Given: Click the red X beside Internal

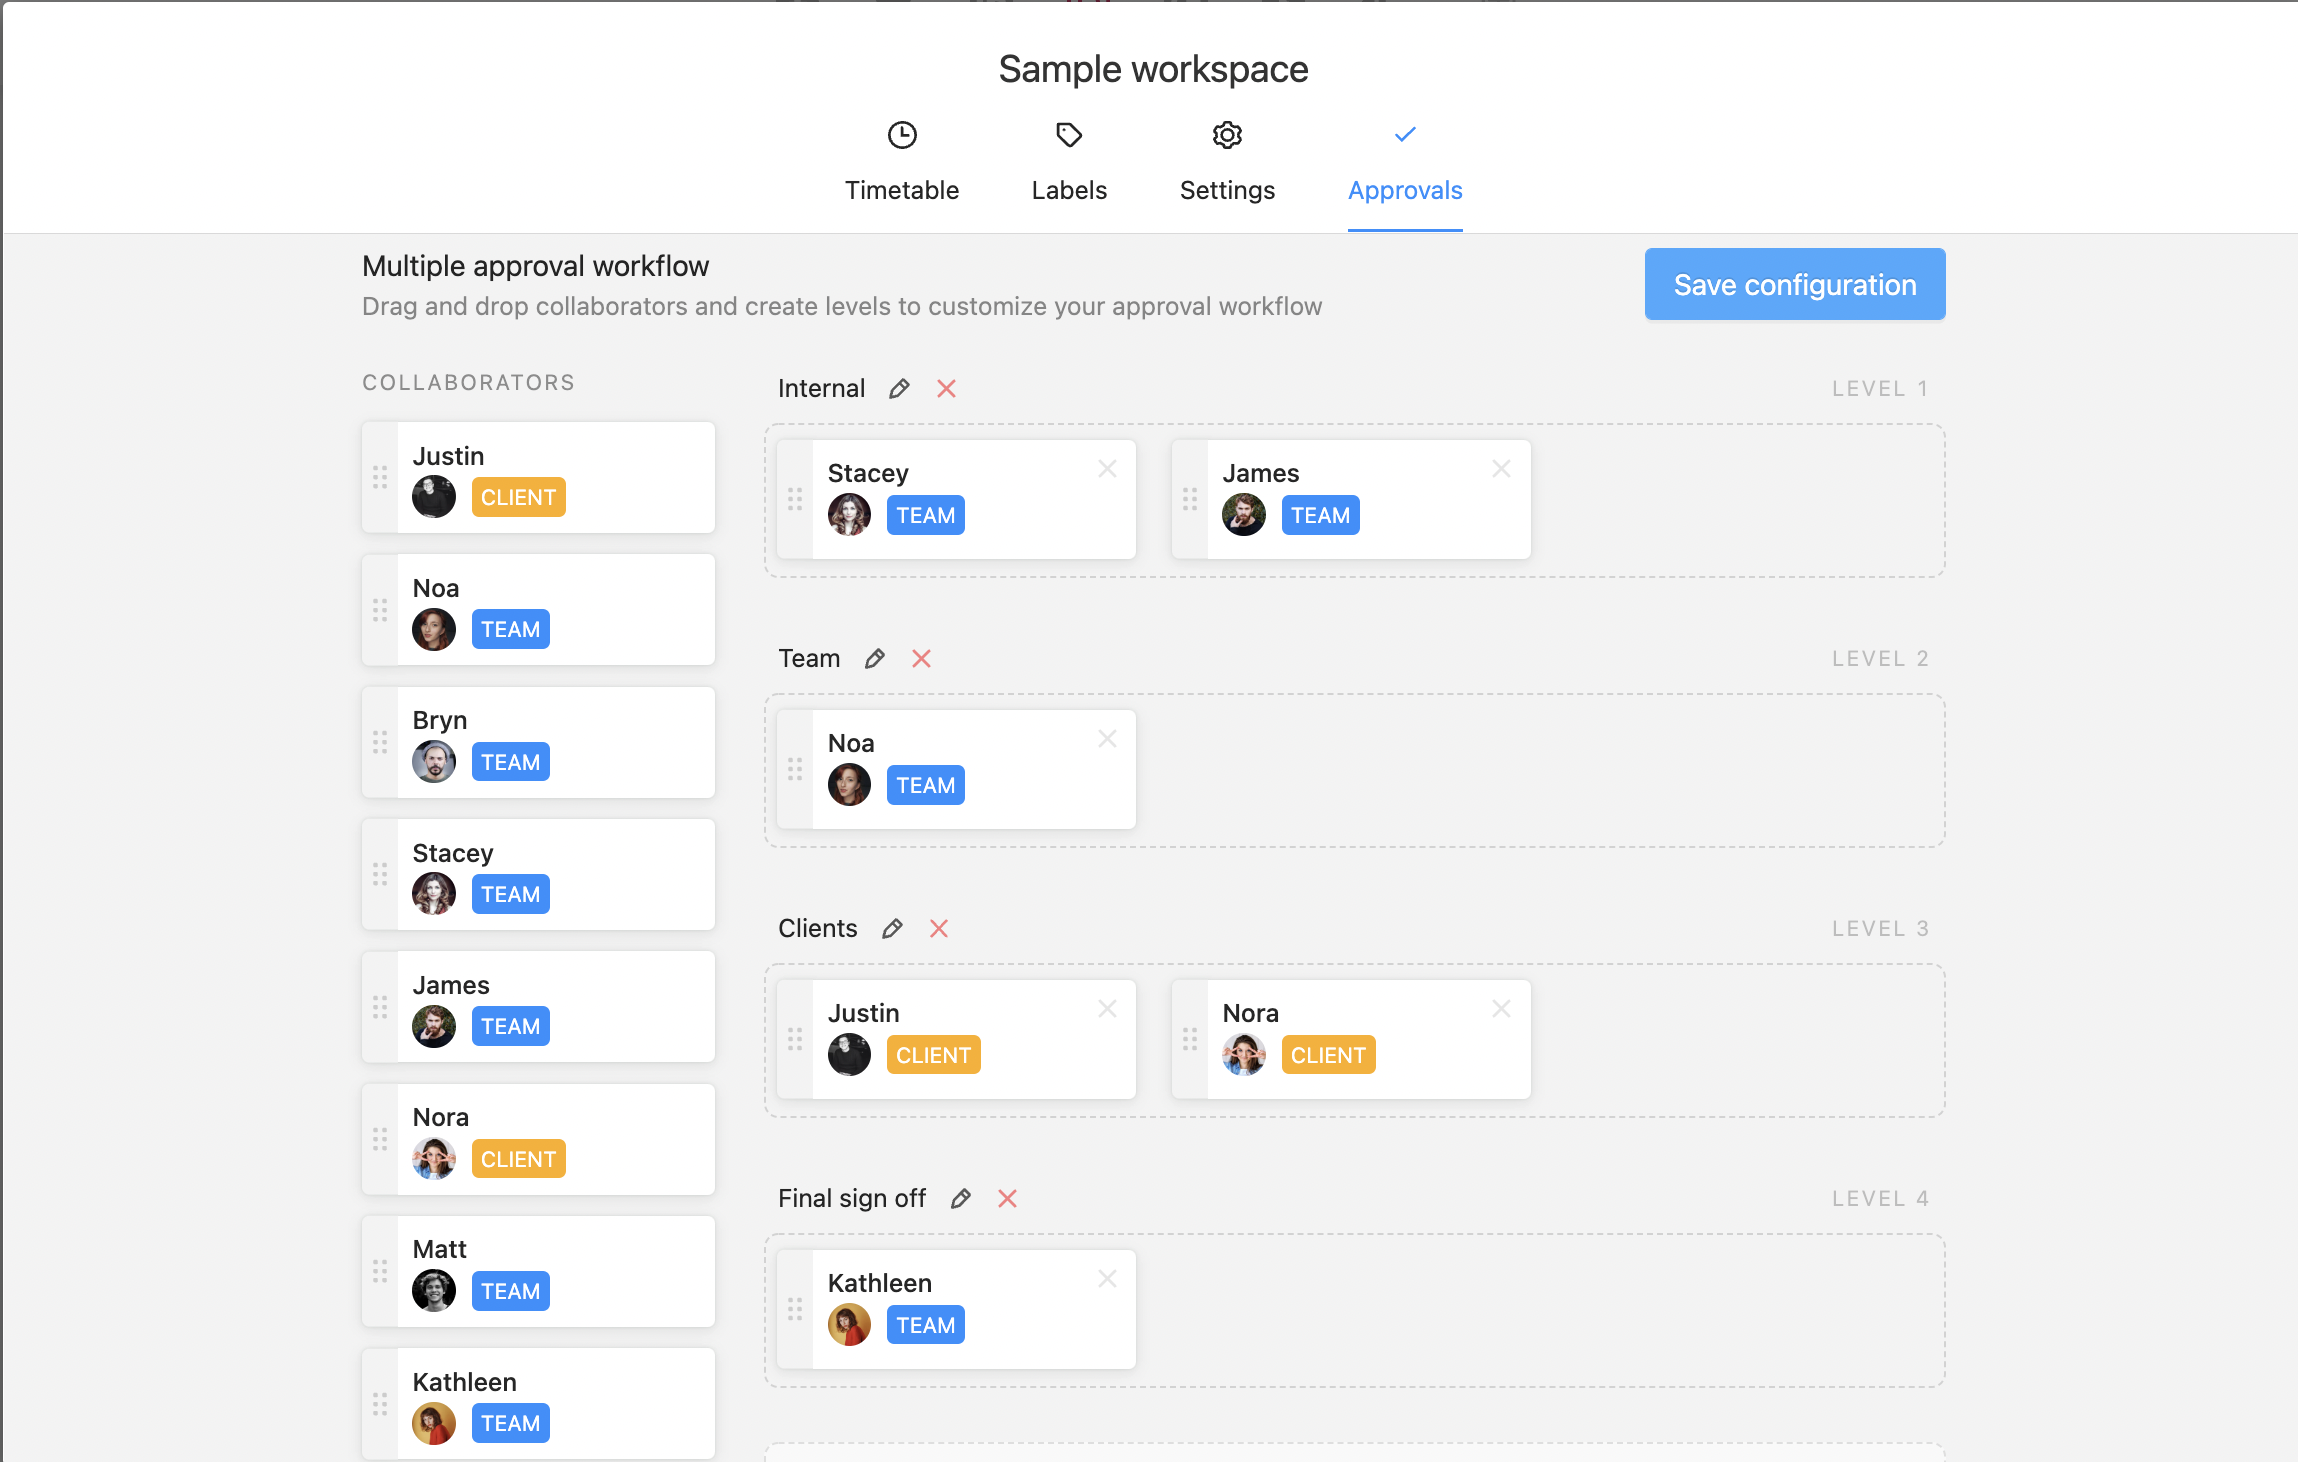Looking at the screenshot, I should coord(946,389).
